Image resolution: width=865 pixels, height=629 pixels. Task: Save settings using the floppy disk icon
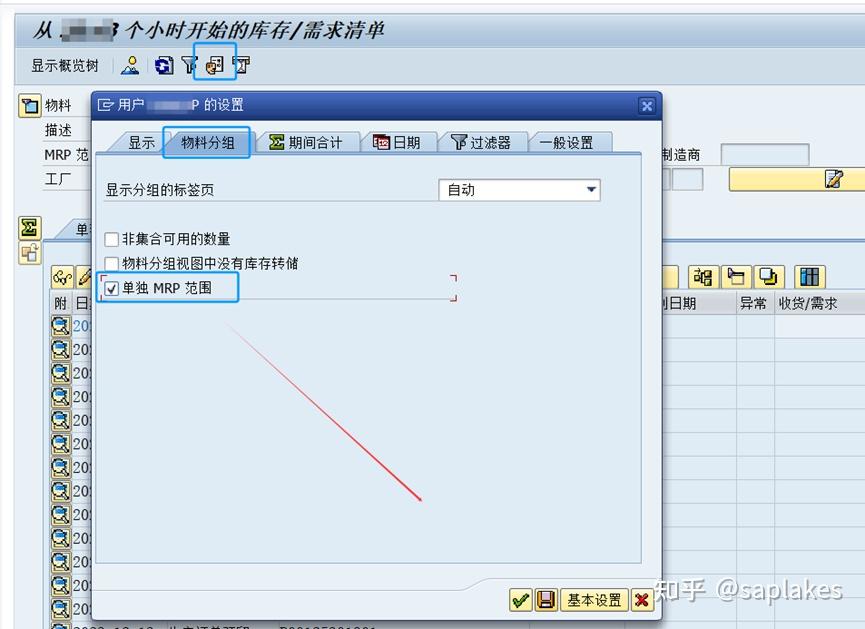545,600
